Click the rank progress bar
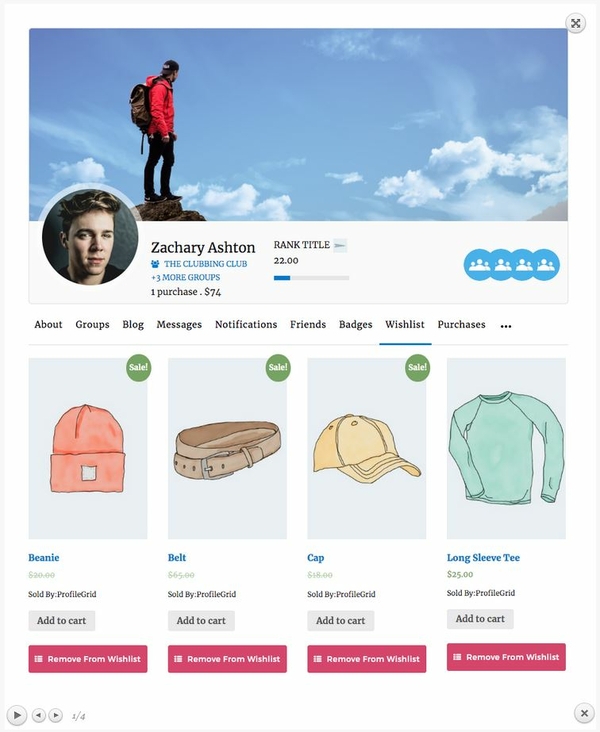The image size is (600, 732). (x=311, y=278)
